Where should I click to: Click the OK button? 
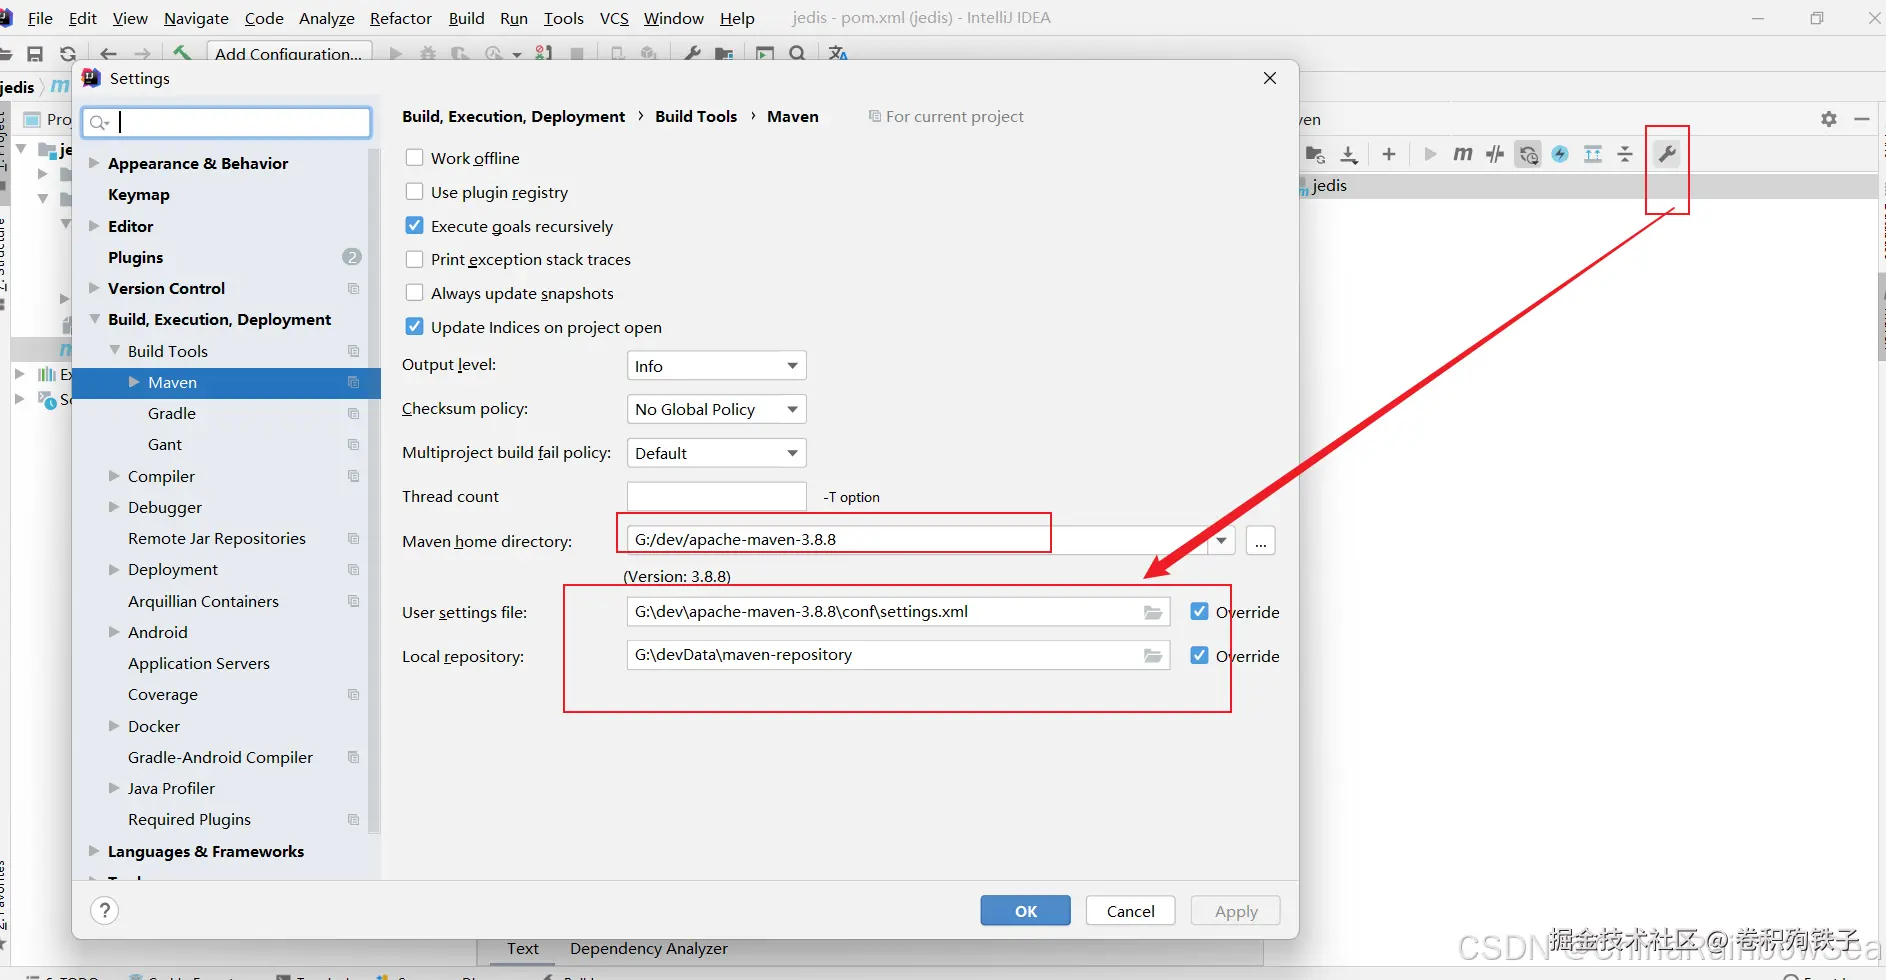click(1026, 911)
